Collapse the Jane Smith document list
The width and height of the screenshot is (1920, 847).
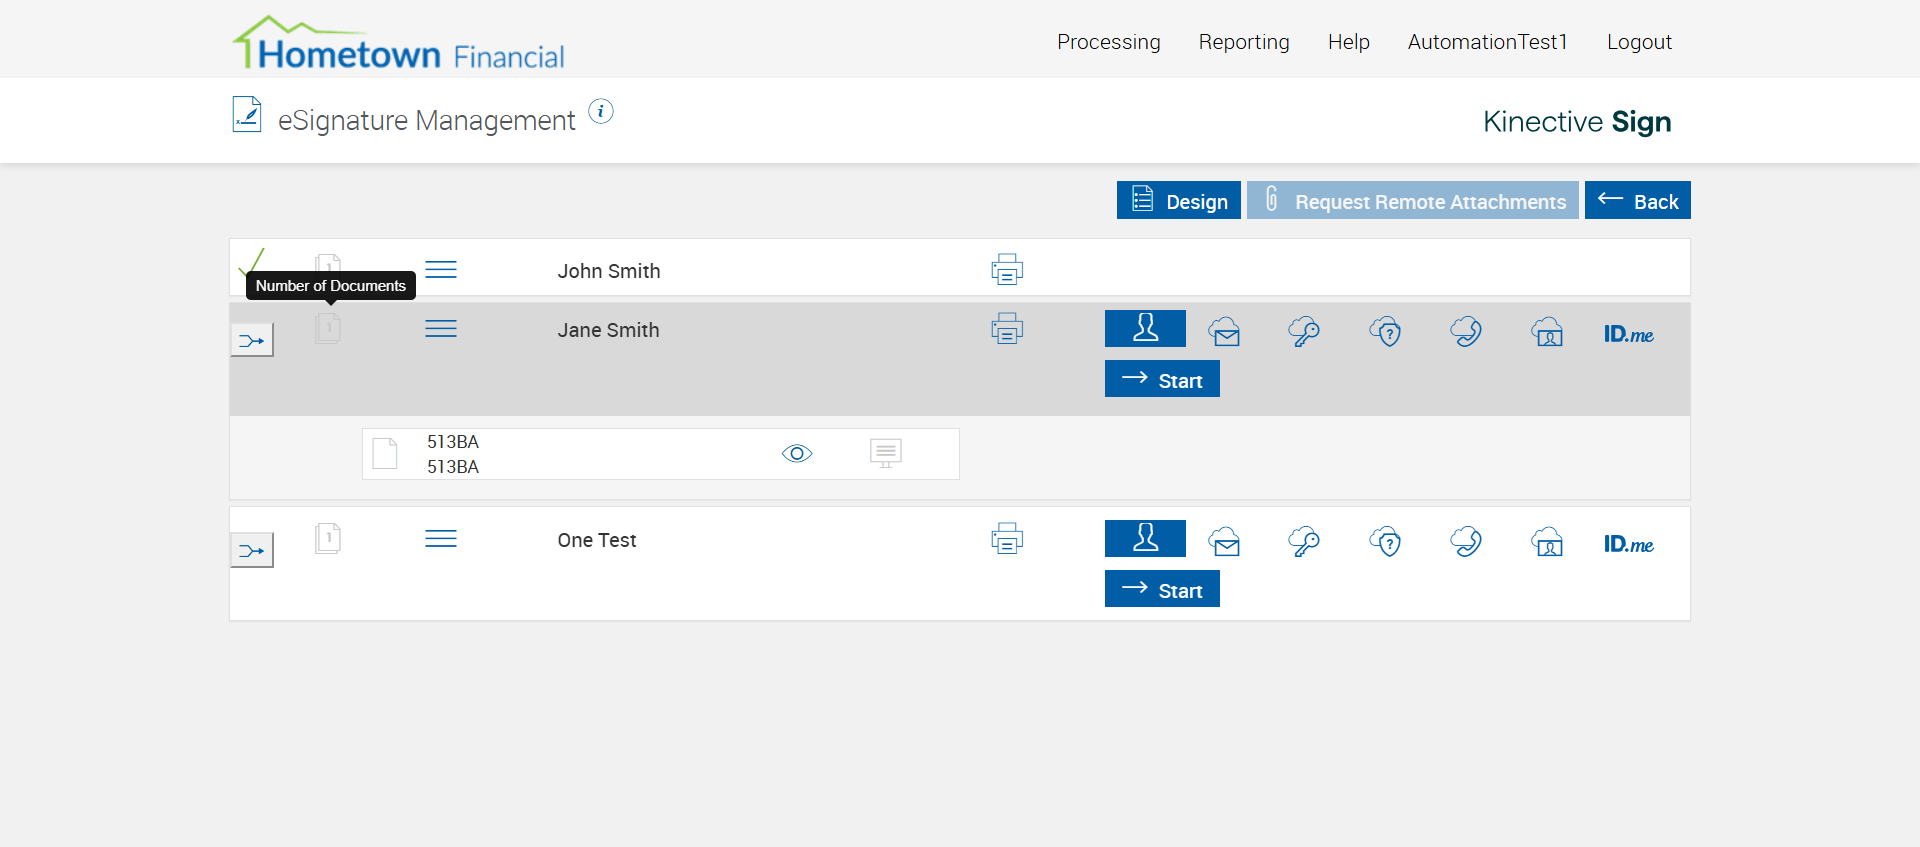click(x=252, y=340)
